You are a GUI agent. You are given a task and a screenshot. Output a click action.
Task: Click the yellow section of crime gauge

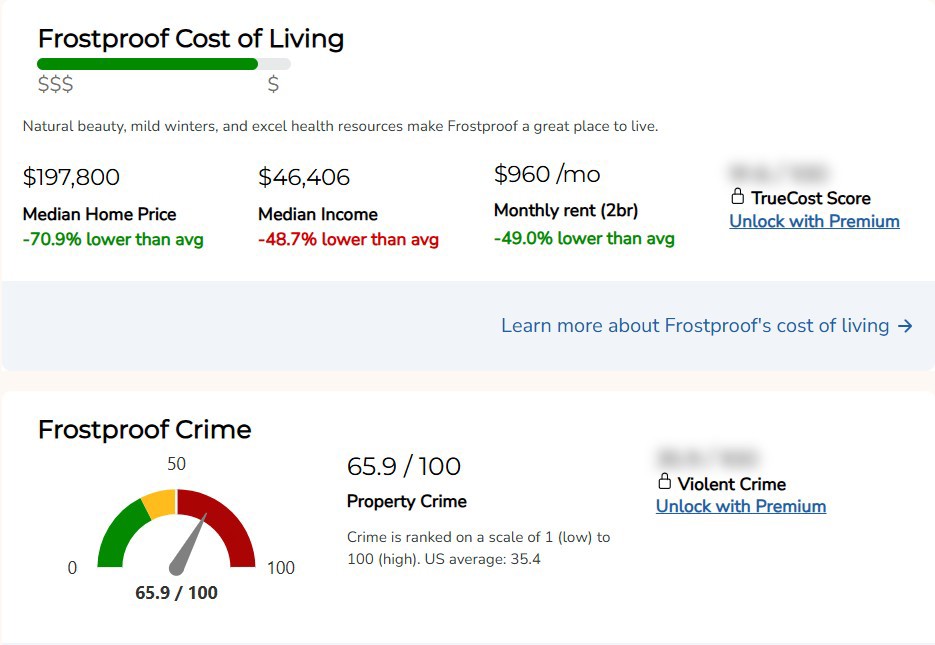tap(160, 501)
